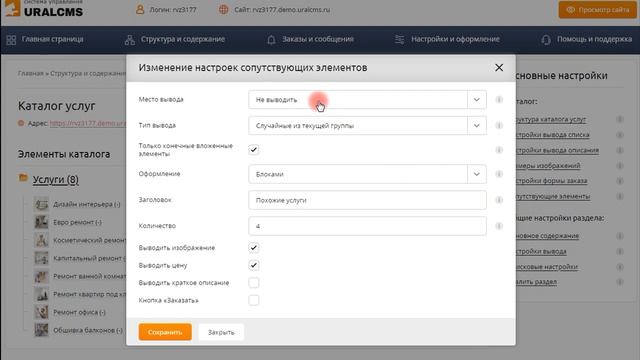Click the Сохранить button
Image resolution: width=640 pixels, height=360 pixels.
[165, 332]
